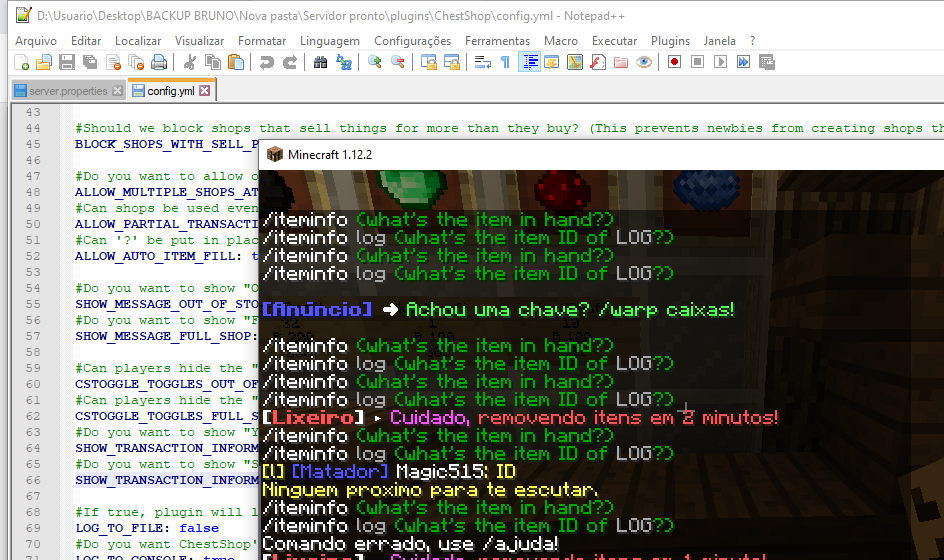This screenshot has width=944, height=560.
Task: Open the Ferramentas menu
Action: tap(497, 40)
